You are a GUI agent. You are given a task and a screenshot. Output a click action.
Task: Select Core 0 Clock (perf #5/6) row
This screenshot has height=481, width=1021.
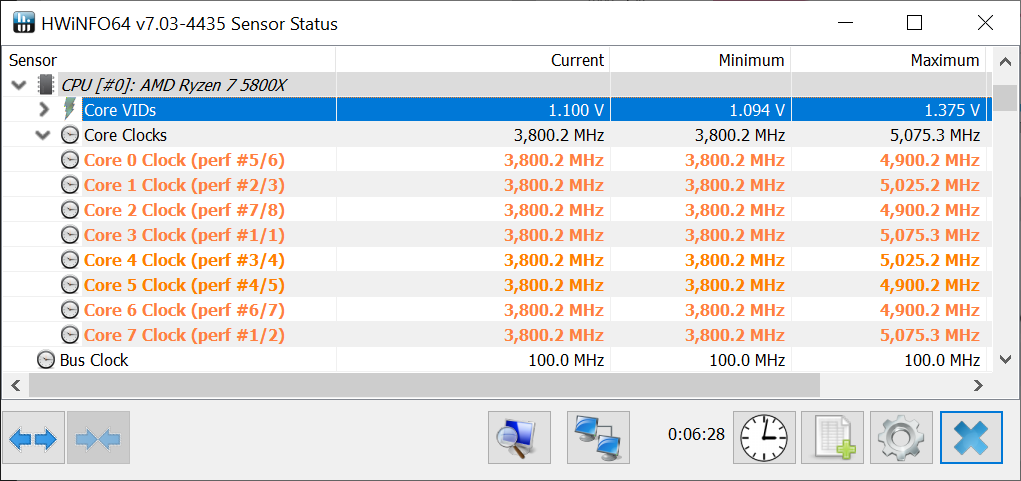(497, 160)
